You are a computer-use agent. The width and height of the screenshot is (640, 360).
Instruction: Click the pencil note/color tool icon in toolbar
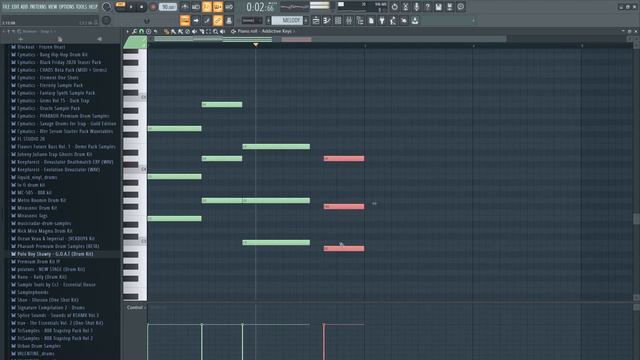pyautogui.click(x=207, y=20)
